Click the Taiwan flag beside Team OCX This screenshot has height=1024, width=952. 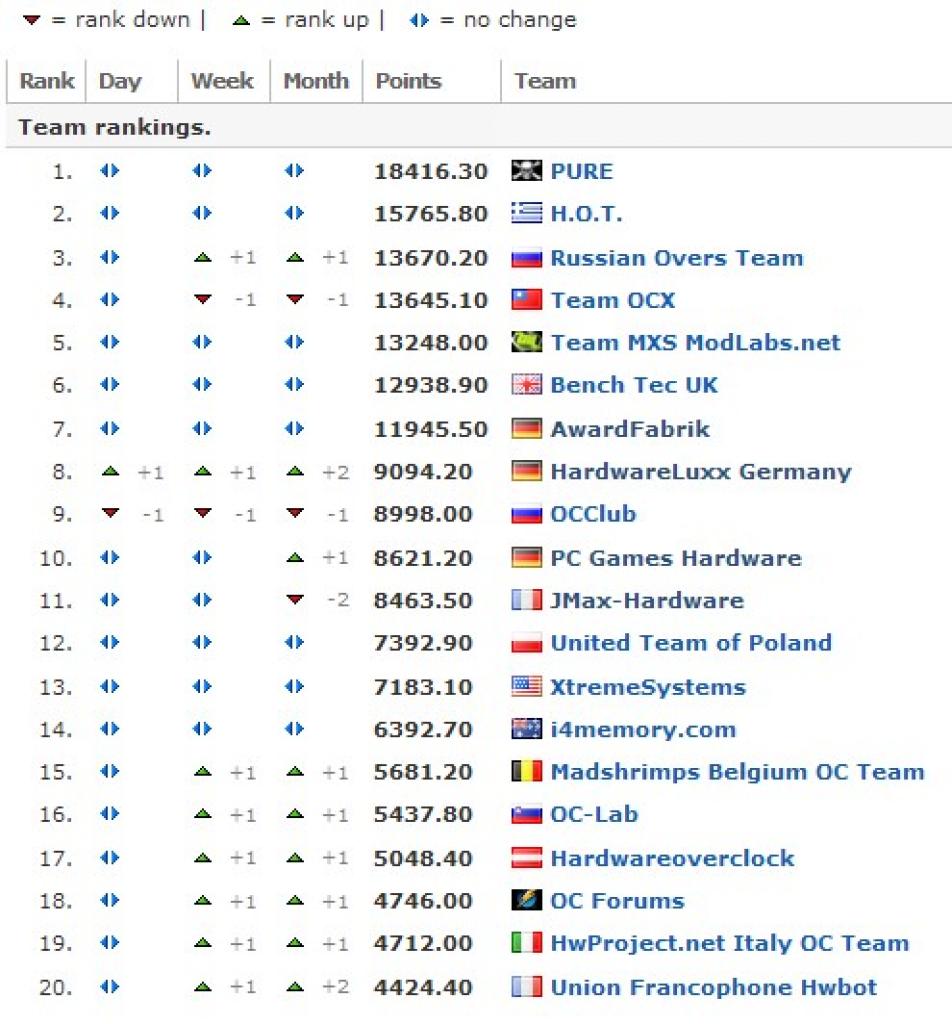526,300
